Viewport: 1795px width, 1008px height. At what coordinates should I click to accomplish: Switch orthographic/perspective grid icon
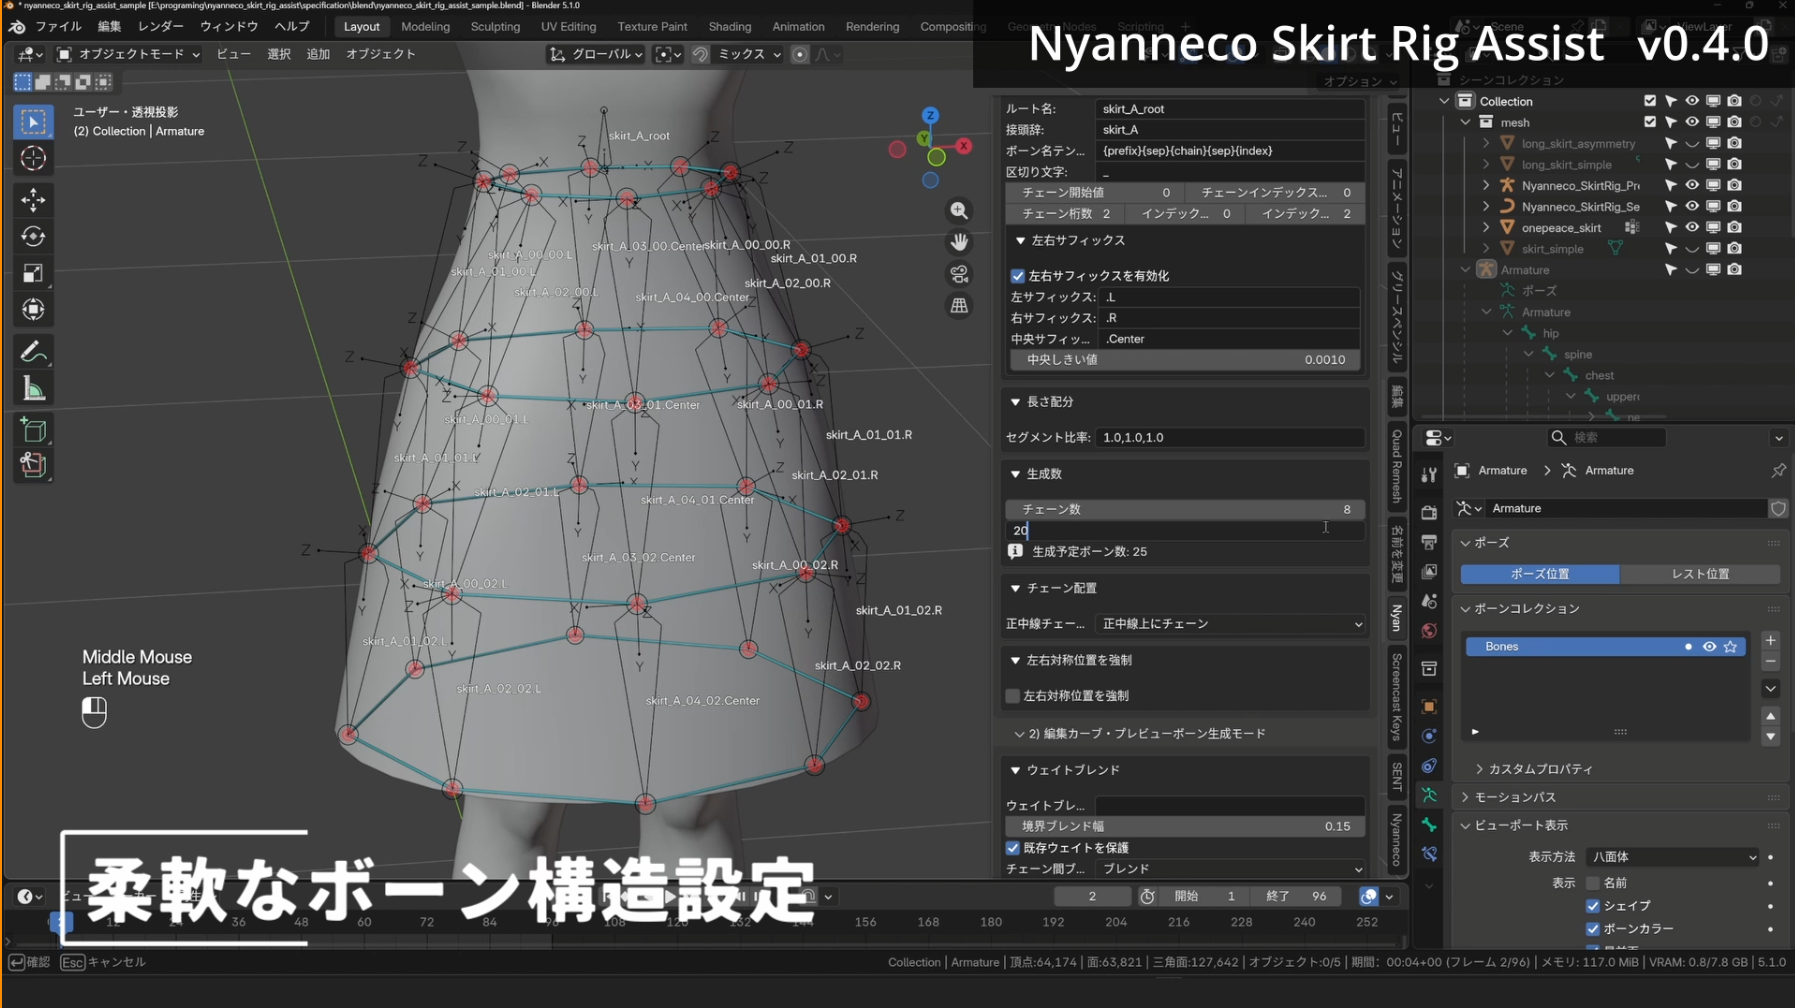coord(959,306)
